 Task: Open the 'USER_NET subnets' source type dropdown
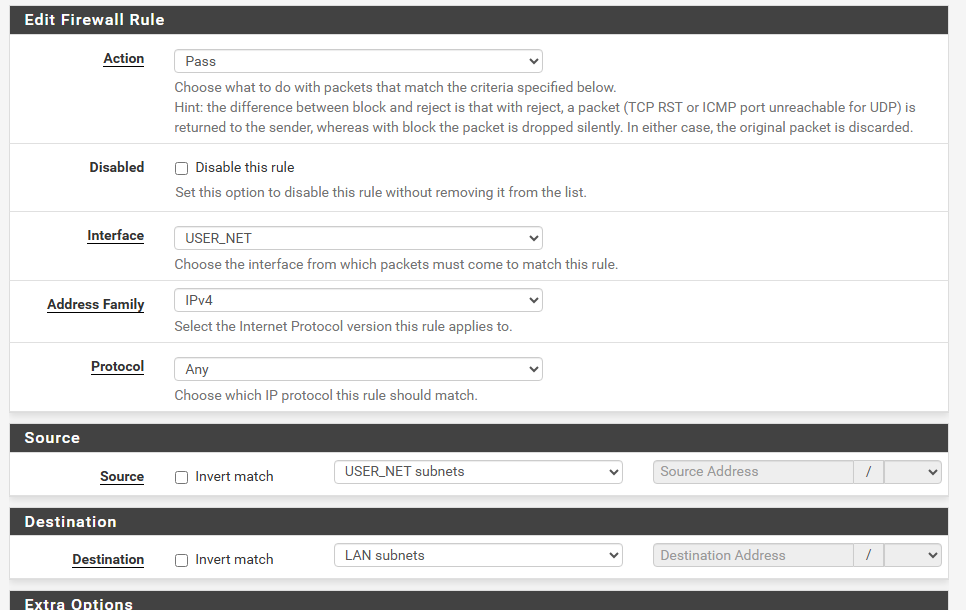[x=477, y=472]
